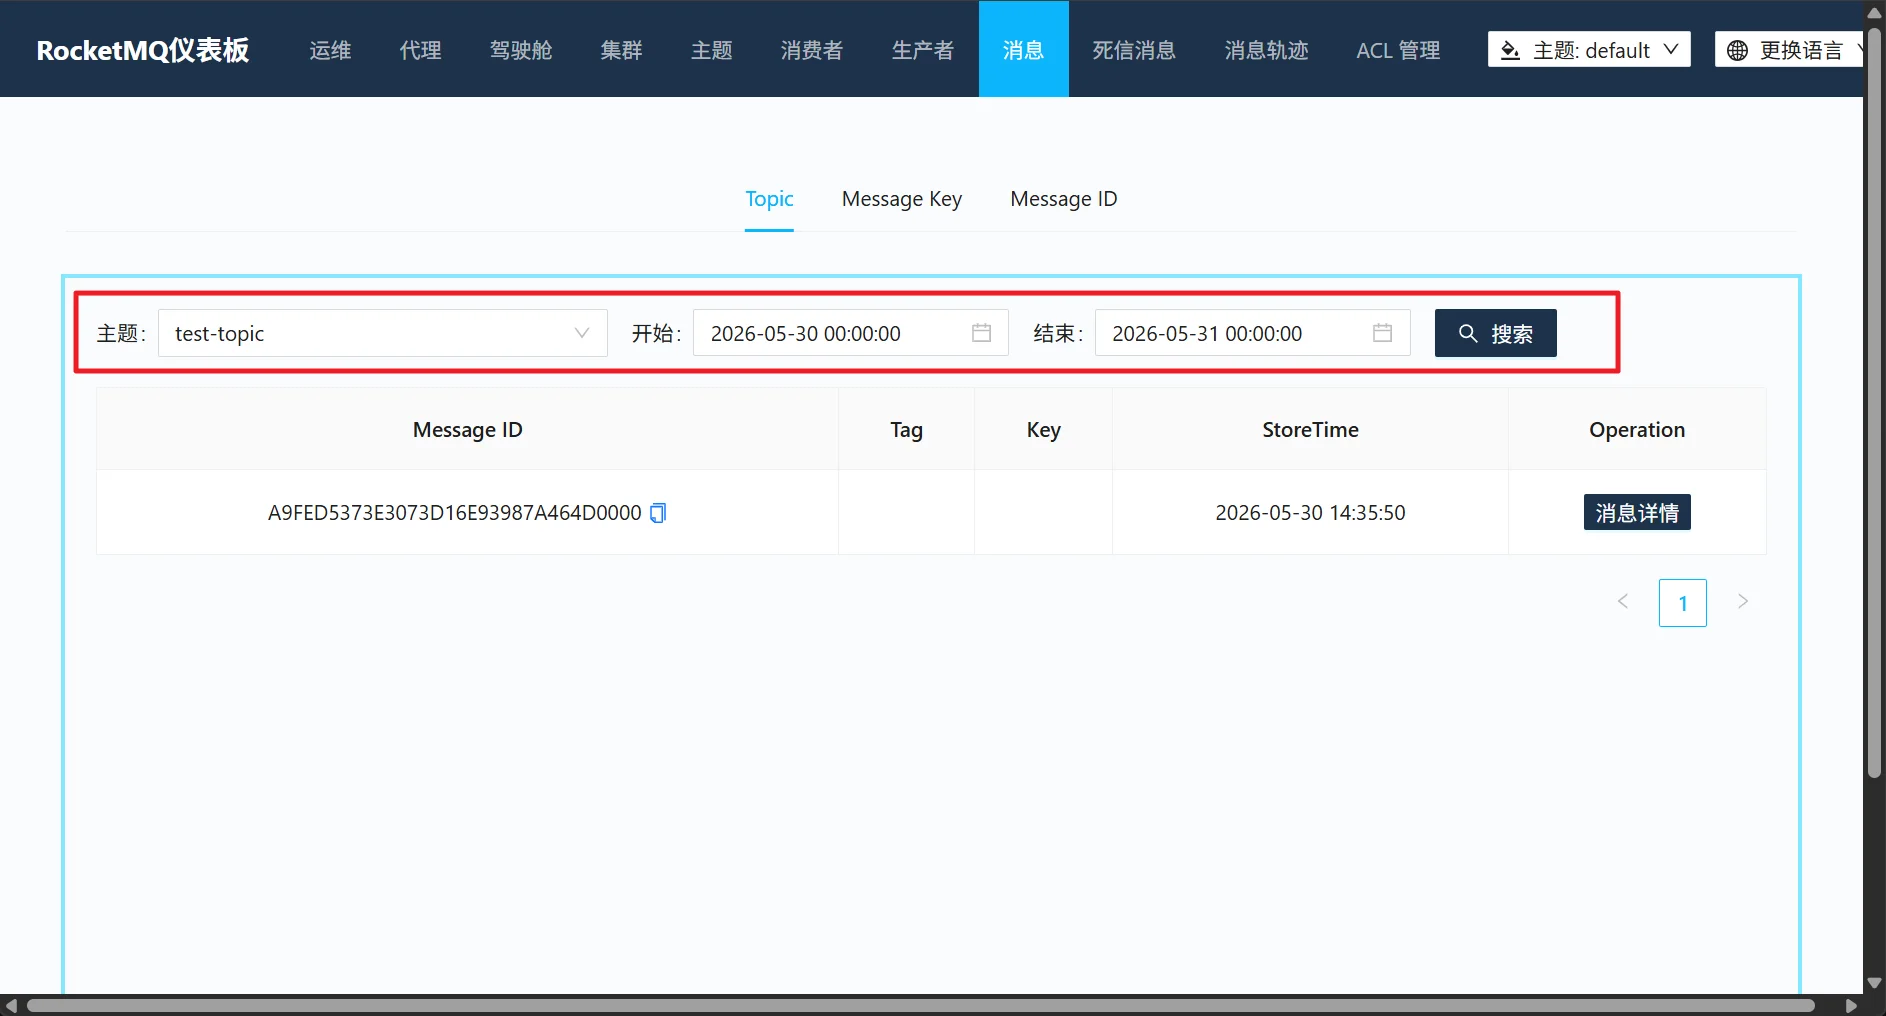Open the 代理 menu
The image size is (1886, 1016).
click(x=420, y=49)
